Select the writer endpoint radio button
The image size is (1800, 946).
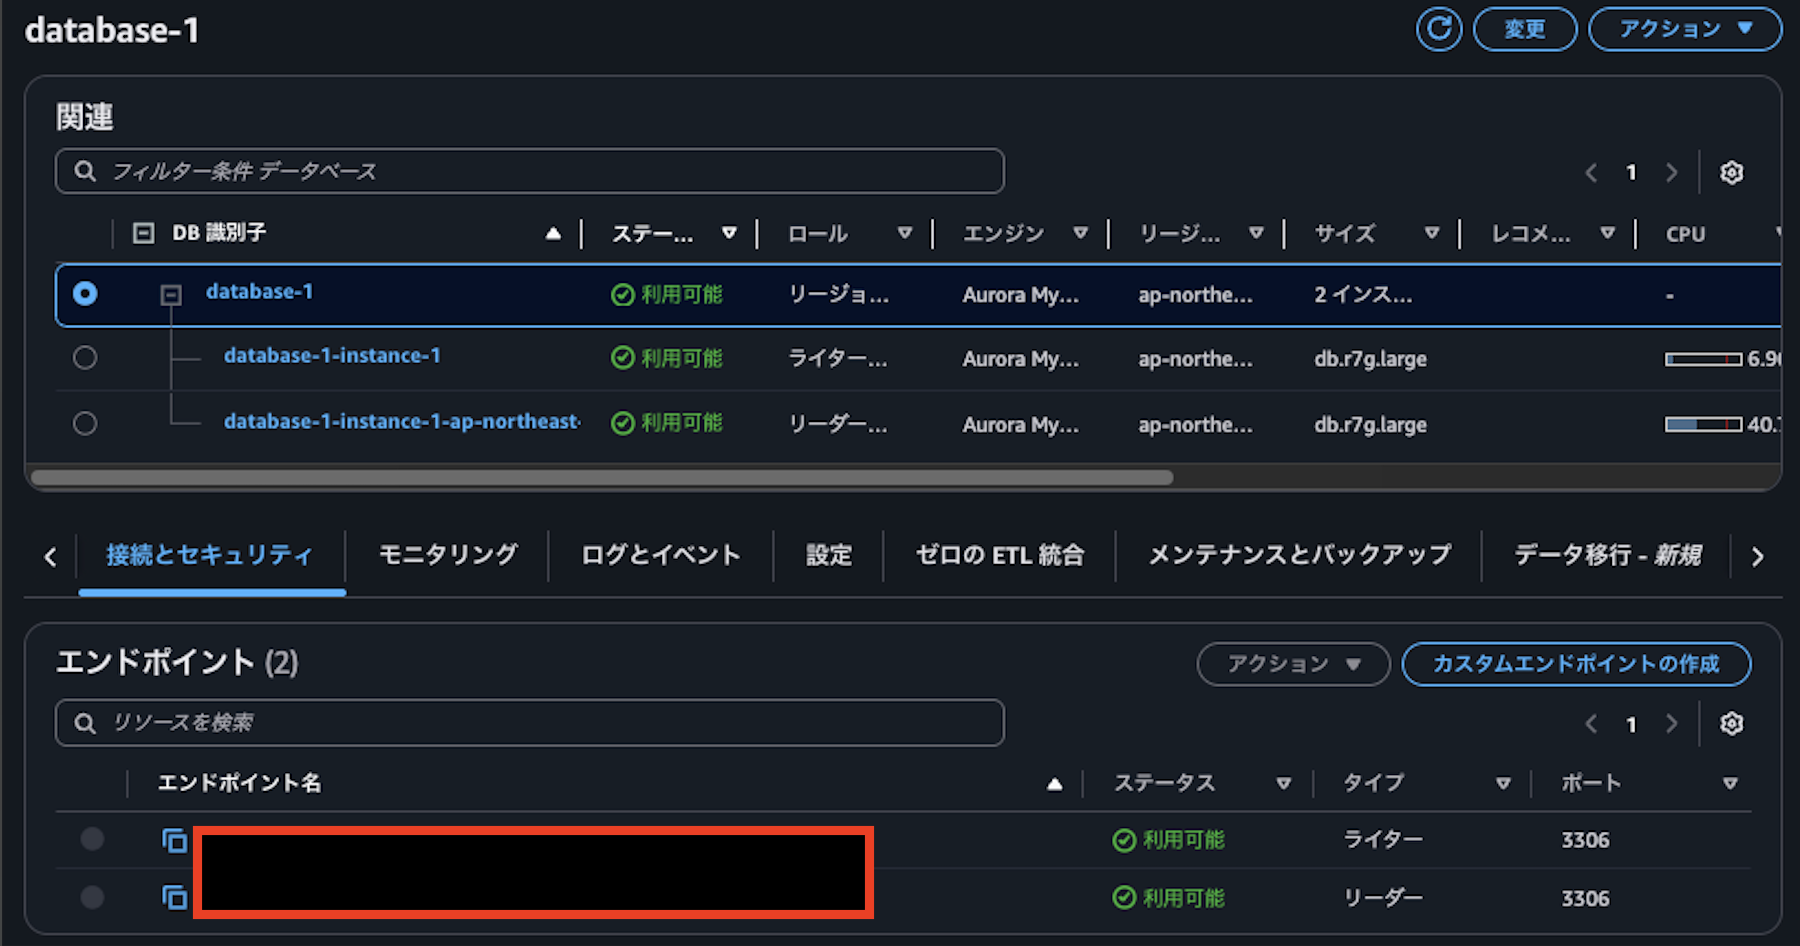click(x=92, y=841)
